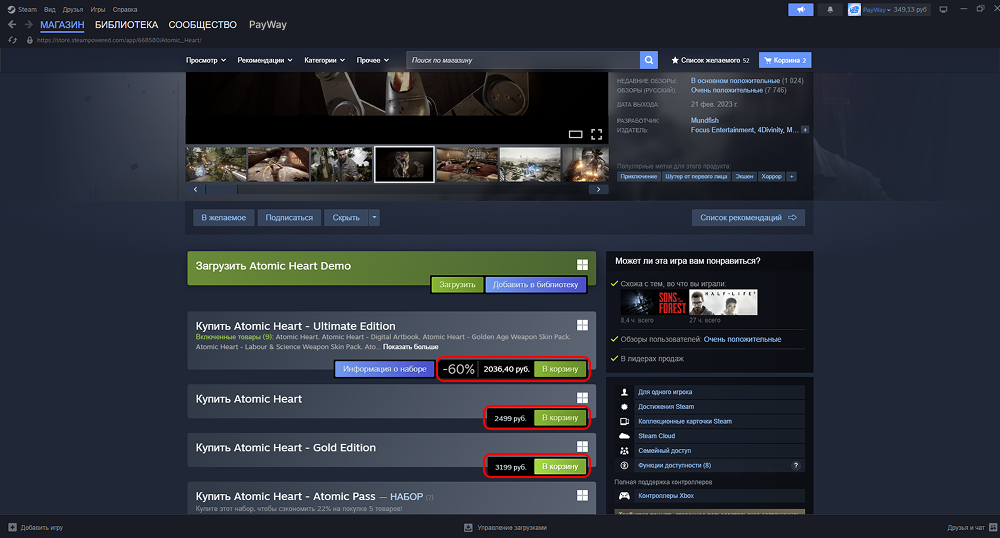1000x538 pixels.
Task: Click inside the store search field
Action: (523, 60)
